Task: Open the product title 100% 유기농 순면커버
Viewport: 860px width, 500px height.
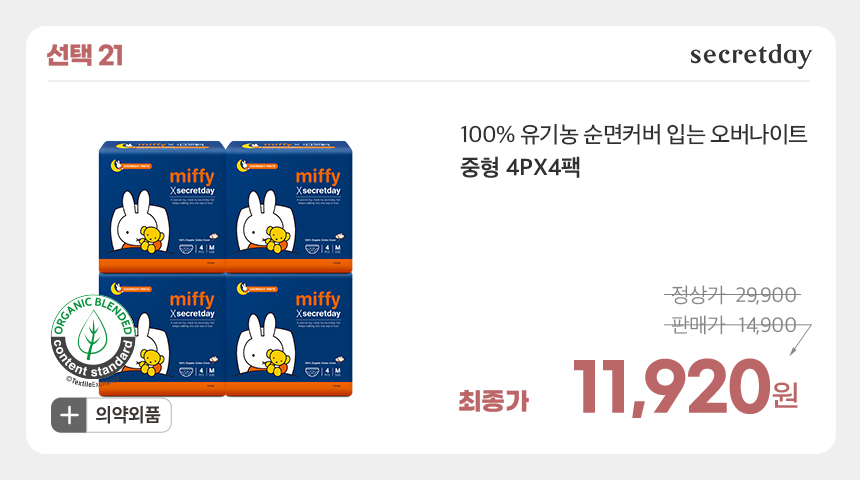Action: 633,134
